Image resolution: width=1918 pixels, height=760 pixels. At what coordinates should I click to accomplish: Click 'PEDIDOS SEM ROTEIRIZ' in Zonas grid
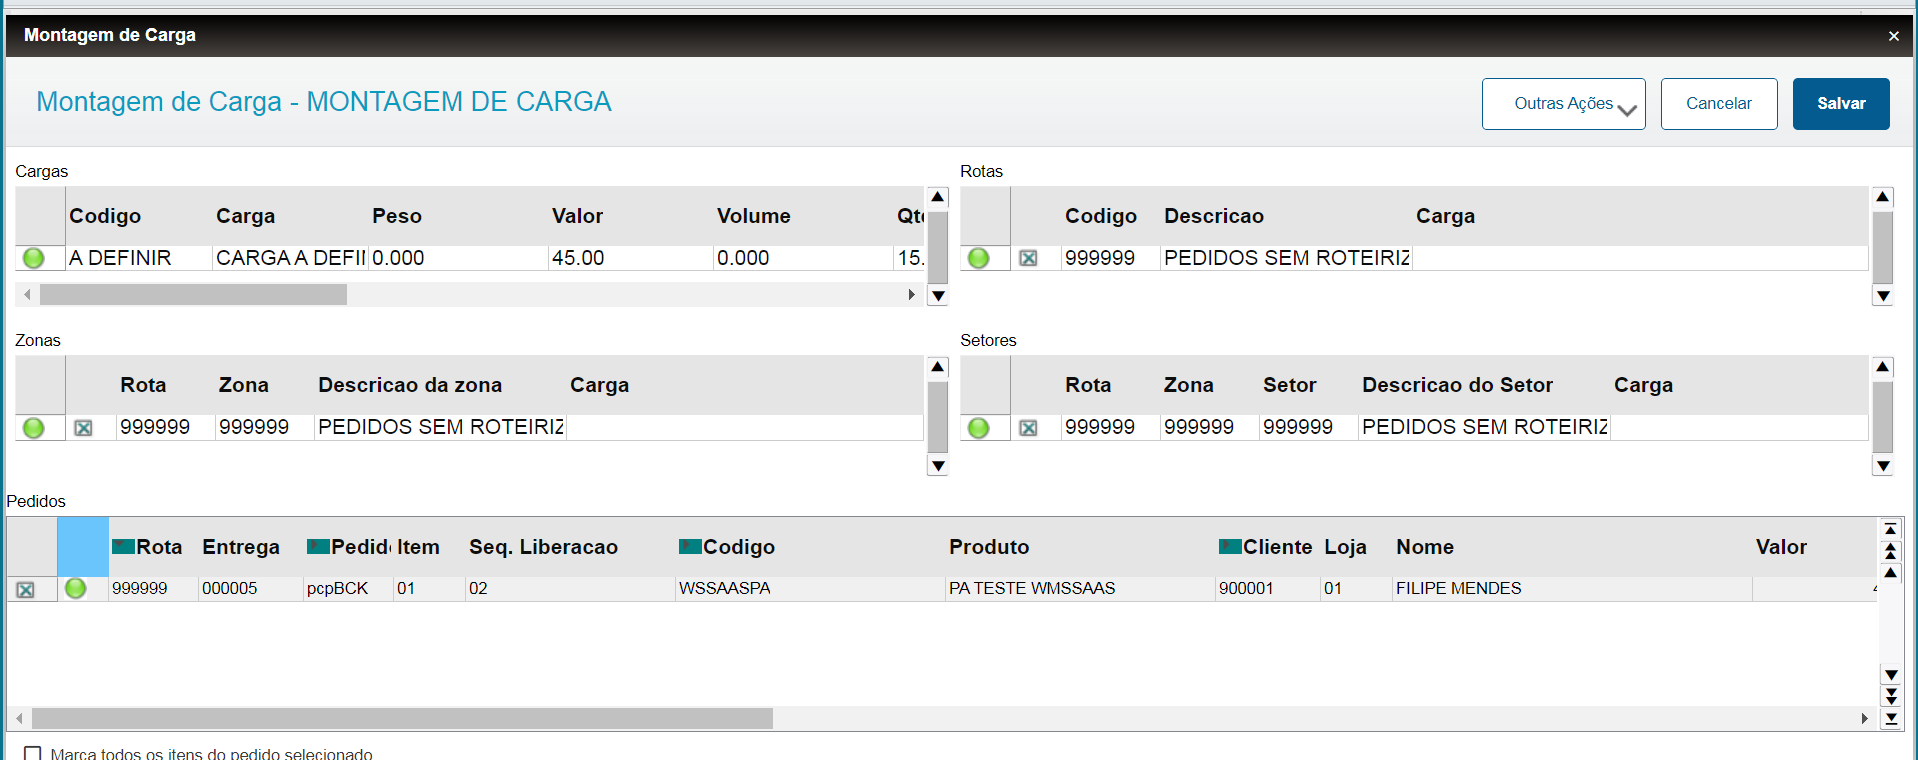click(x=440, y=427)
